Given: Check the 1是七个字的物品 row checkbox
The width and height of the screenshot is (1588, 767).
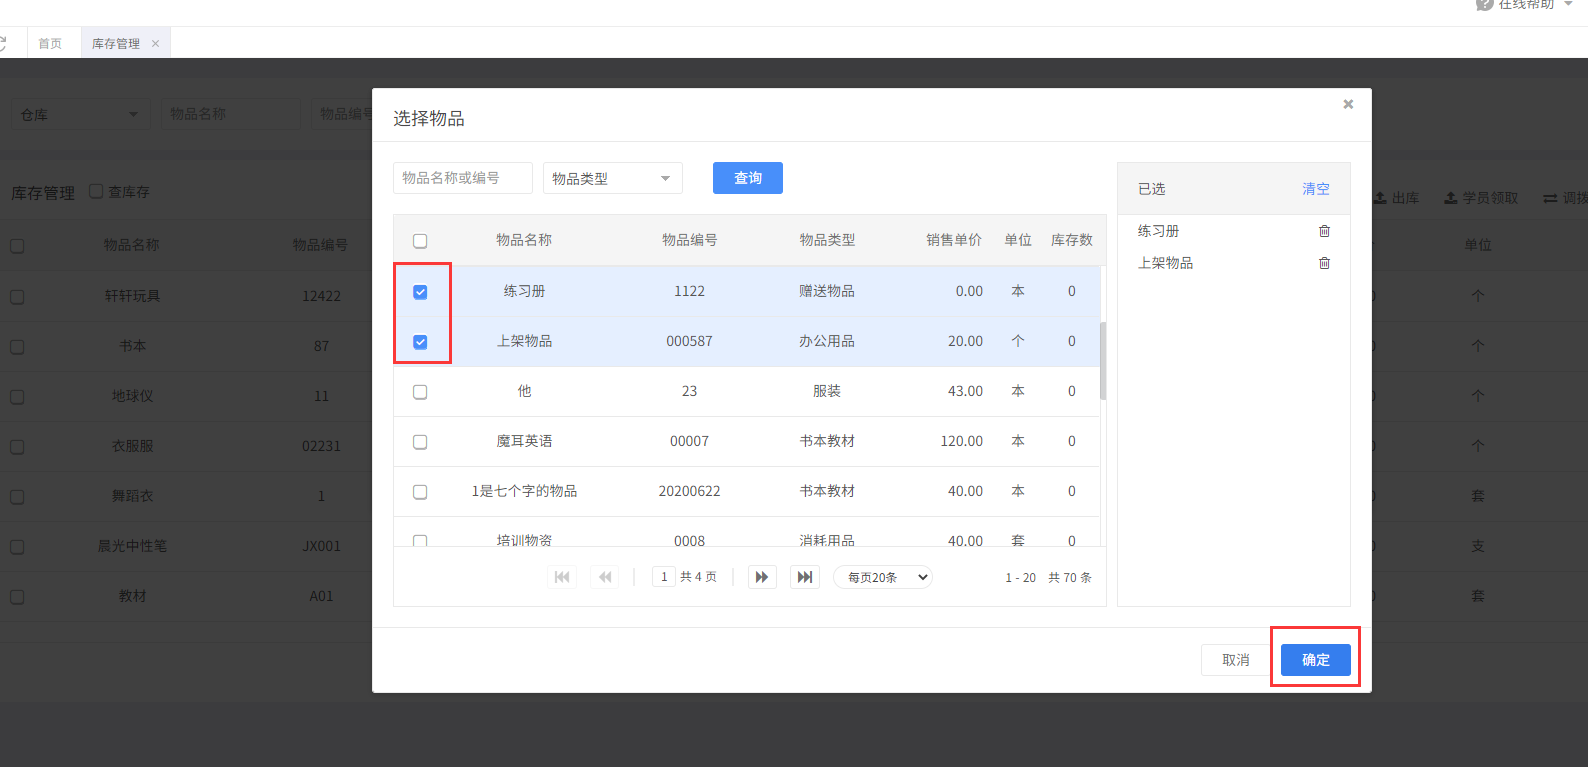Looking at the screenshot, I should [x=420, y=492].
